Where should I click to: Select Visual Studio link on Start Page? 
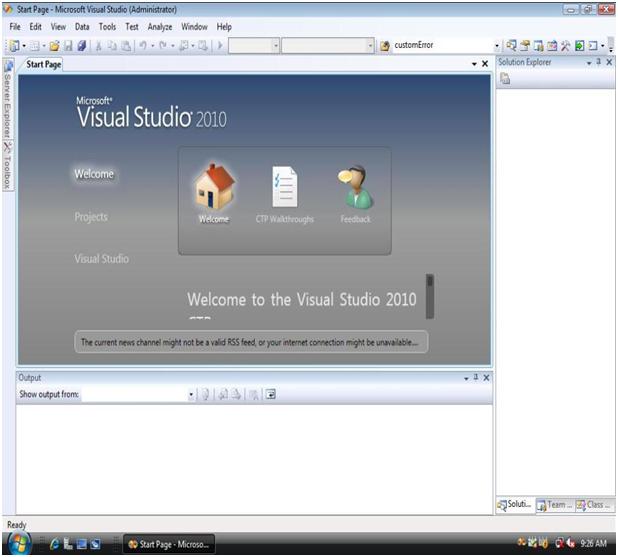point(101,259)
